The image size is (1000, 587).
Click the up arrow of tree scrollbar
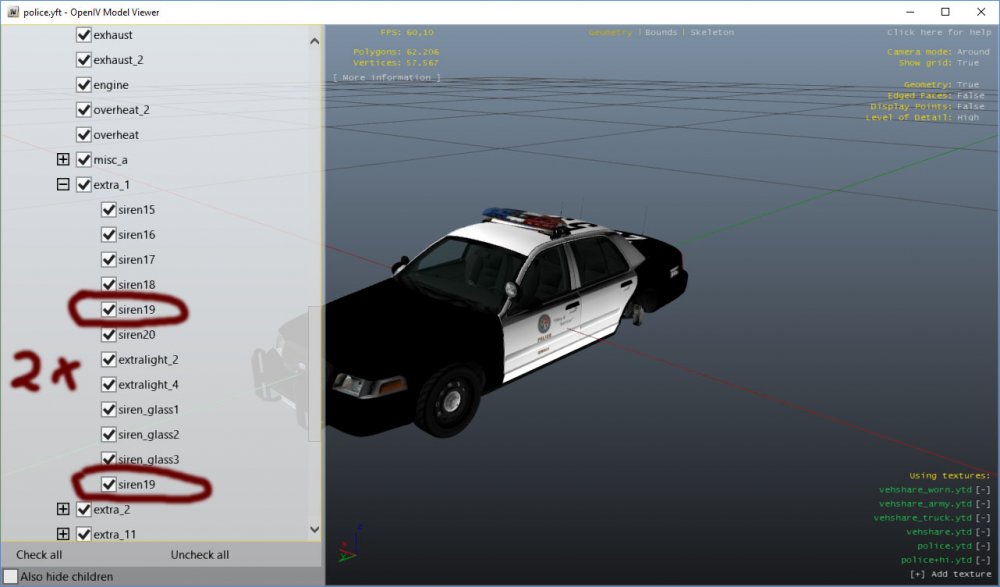pyautogui.click(x=314, y=41)
